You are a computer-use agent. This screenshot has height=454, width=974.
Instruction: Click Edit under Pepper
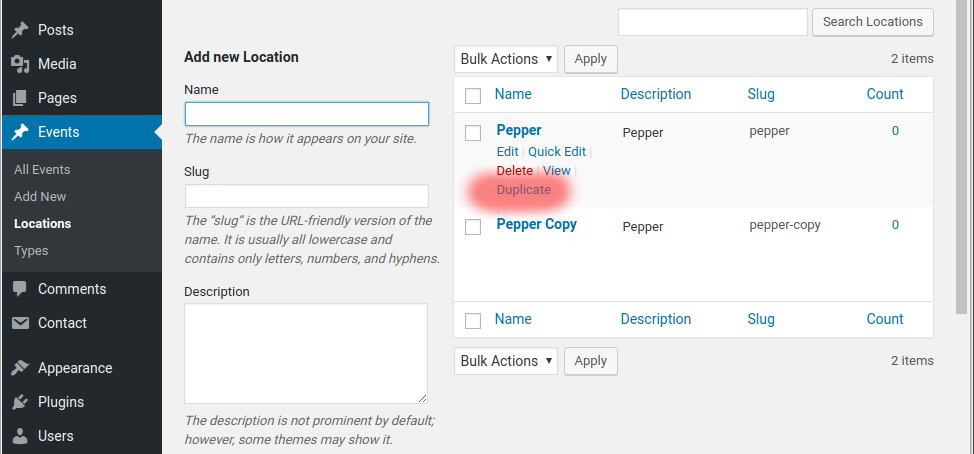[x=507, y=152]
